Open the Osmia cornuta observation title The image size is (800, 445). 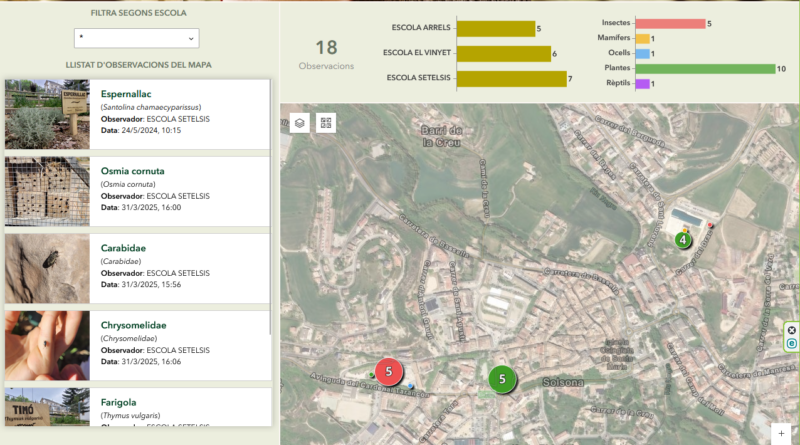click(132, 171)
